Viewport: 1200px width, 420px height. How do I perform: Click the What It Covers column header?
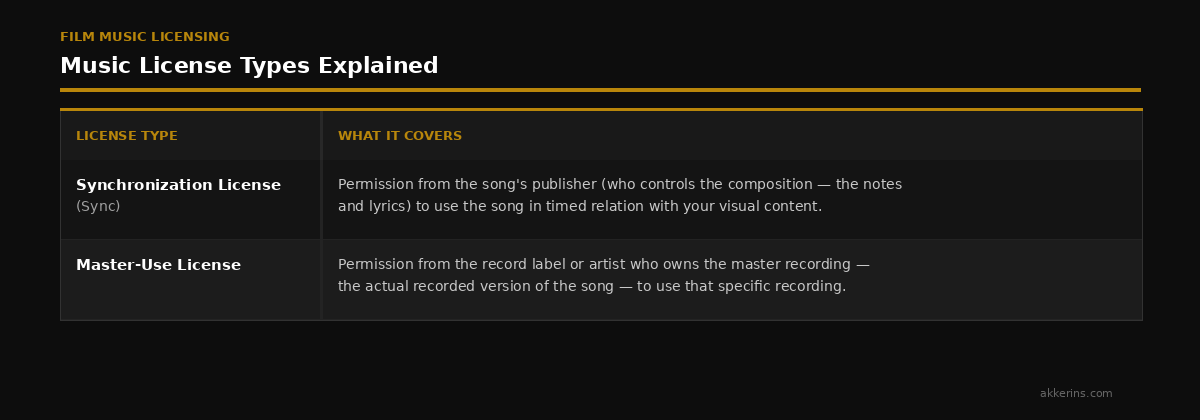[x=400, y=136]
